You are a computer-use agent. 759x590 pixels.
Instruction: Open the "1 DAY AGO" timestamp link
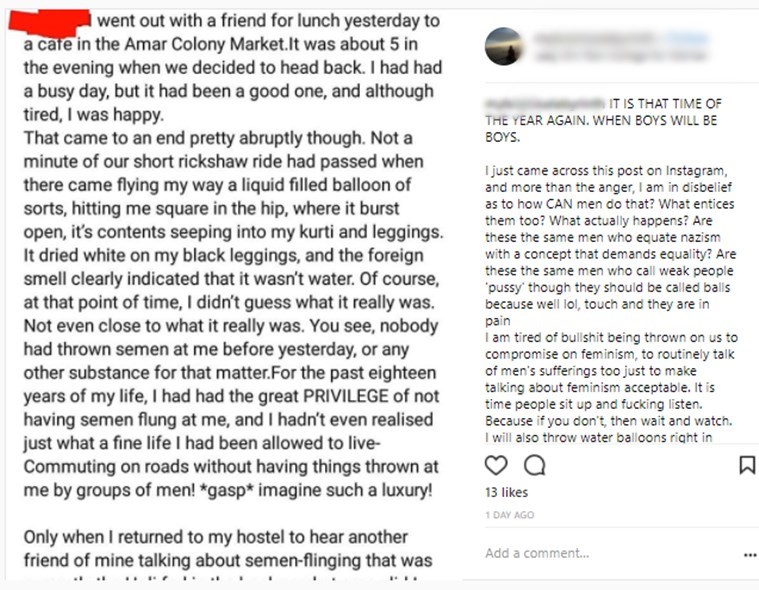[510, 515]
